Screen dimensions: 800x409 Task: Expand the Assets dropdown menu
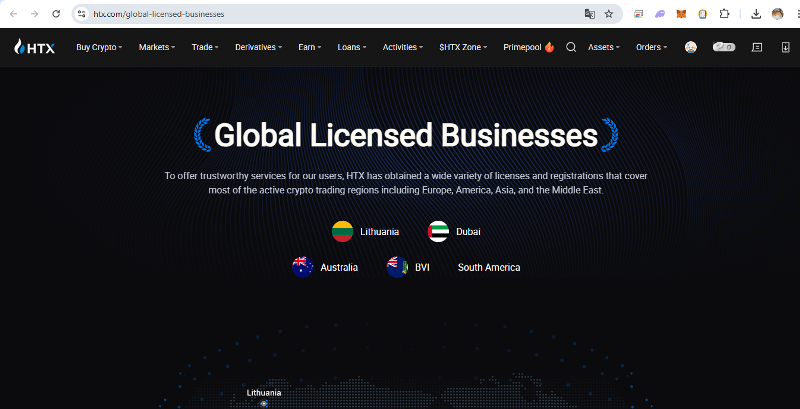coord(604,47)
